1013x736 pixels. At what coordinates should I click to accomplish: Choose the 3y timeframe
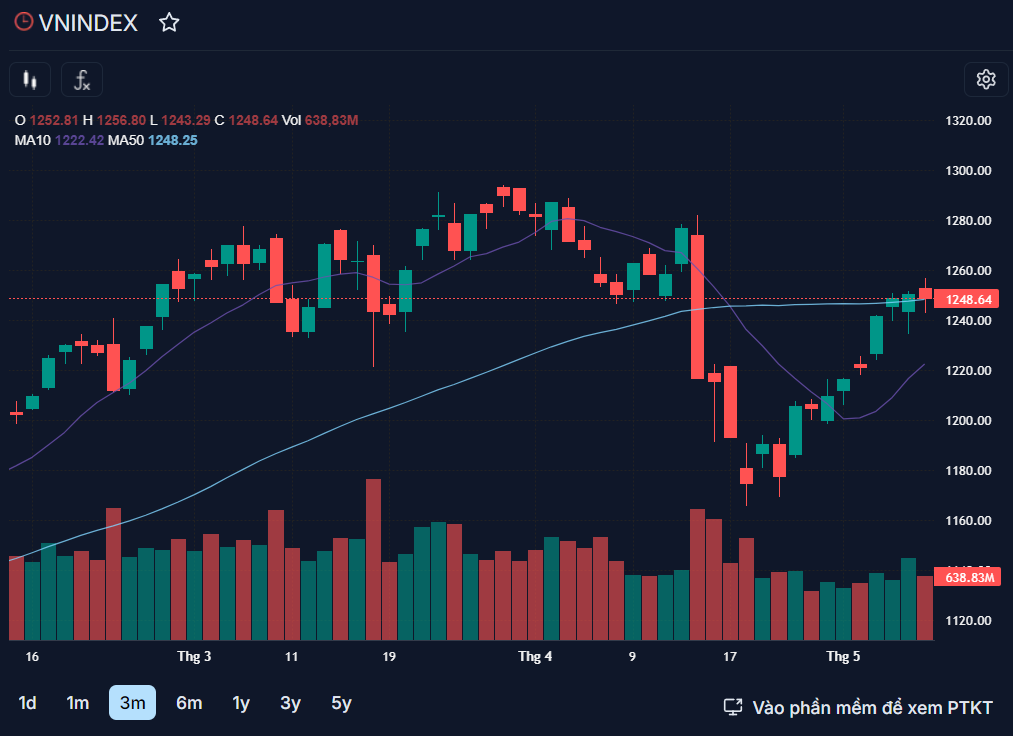[290, 703]
